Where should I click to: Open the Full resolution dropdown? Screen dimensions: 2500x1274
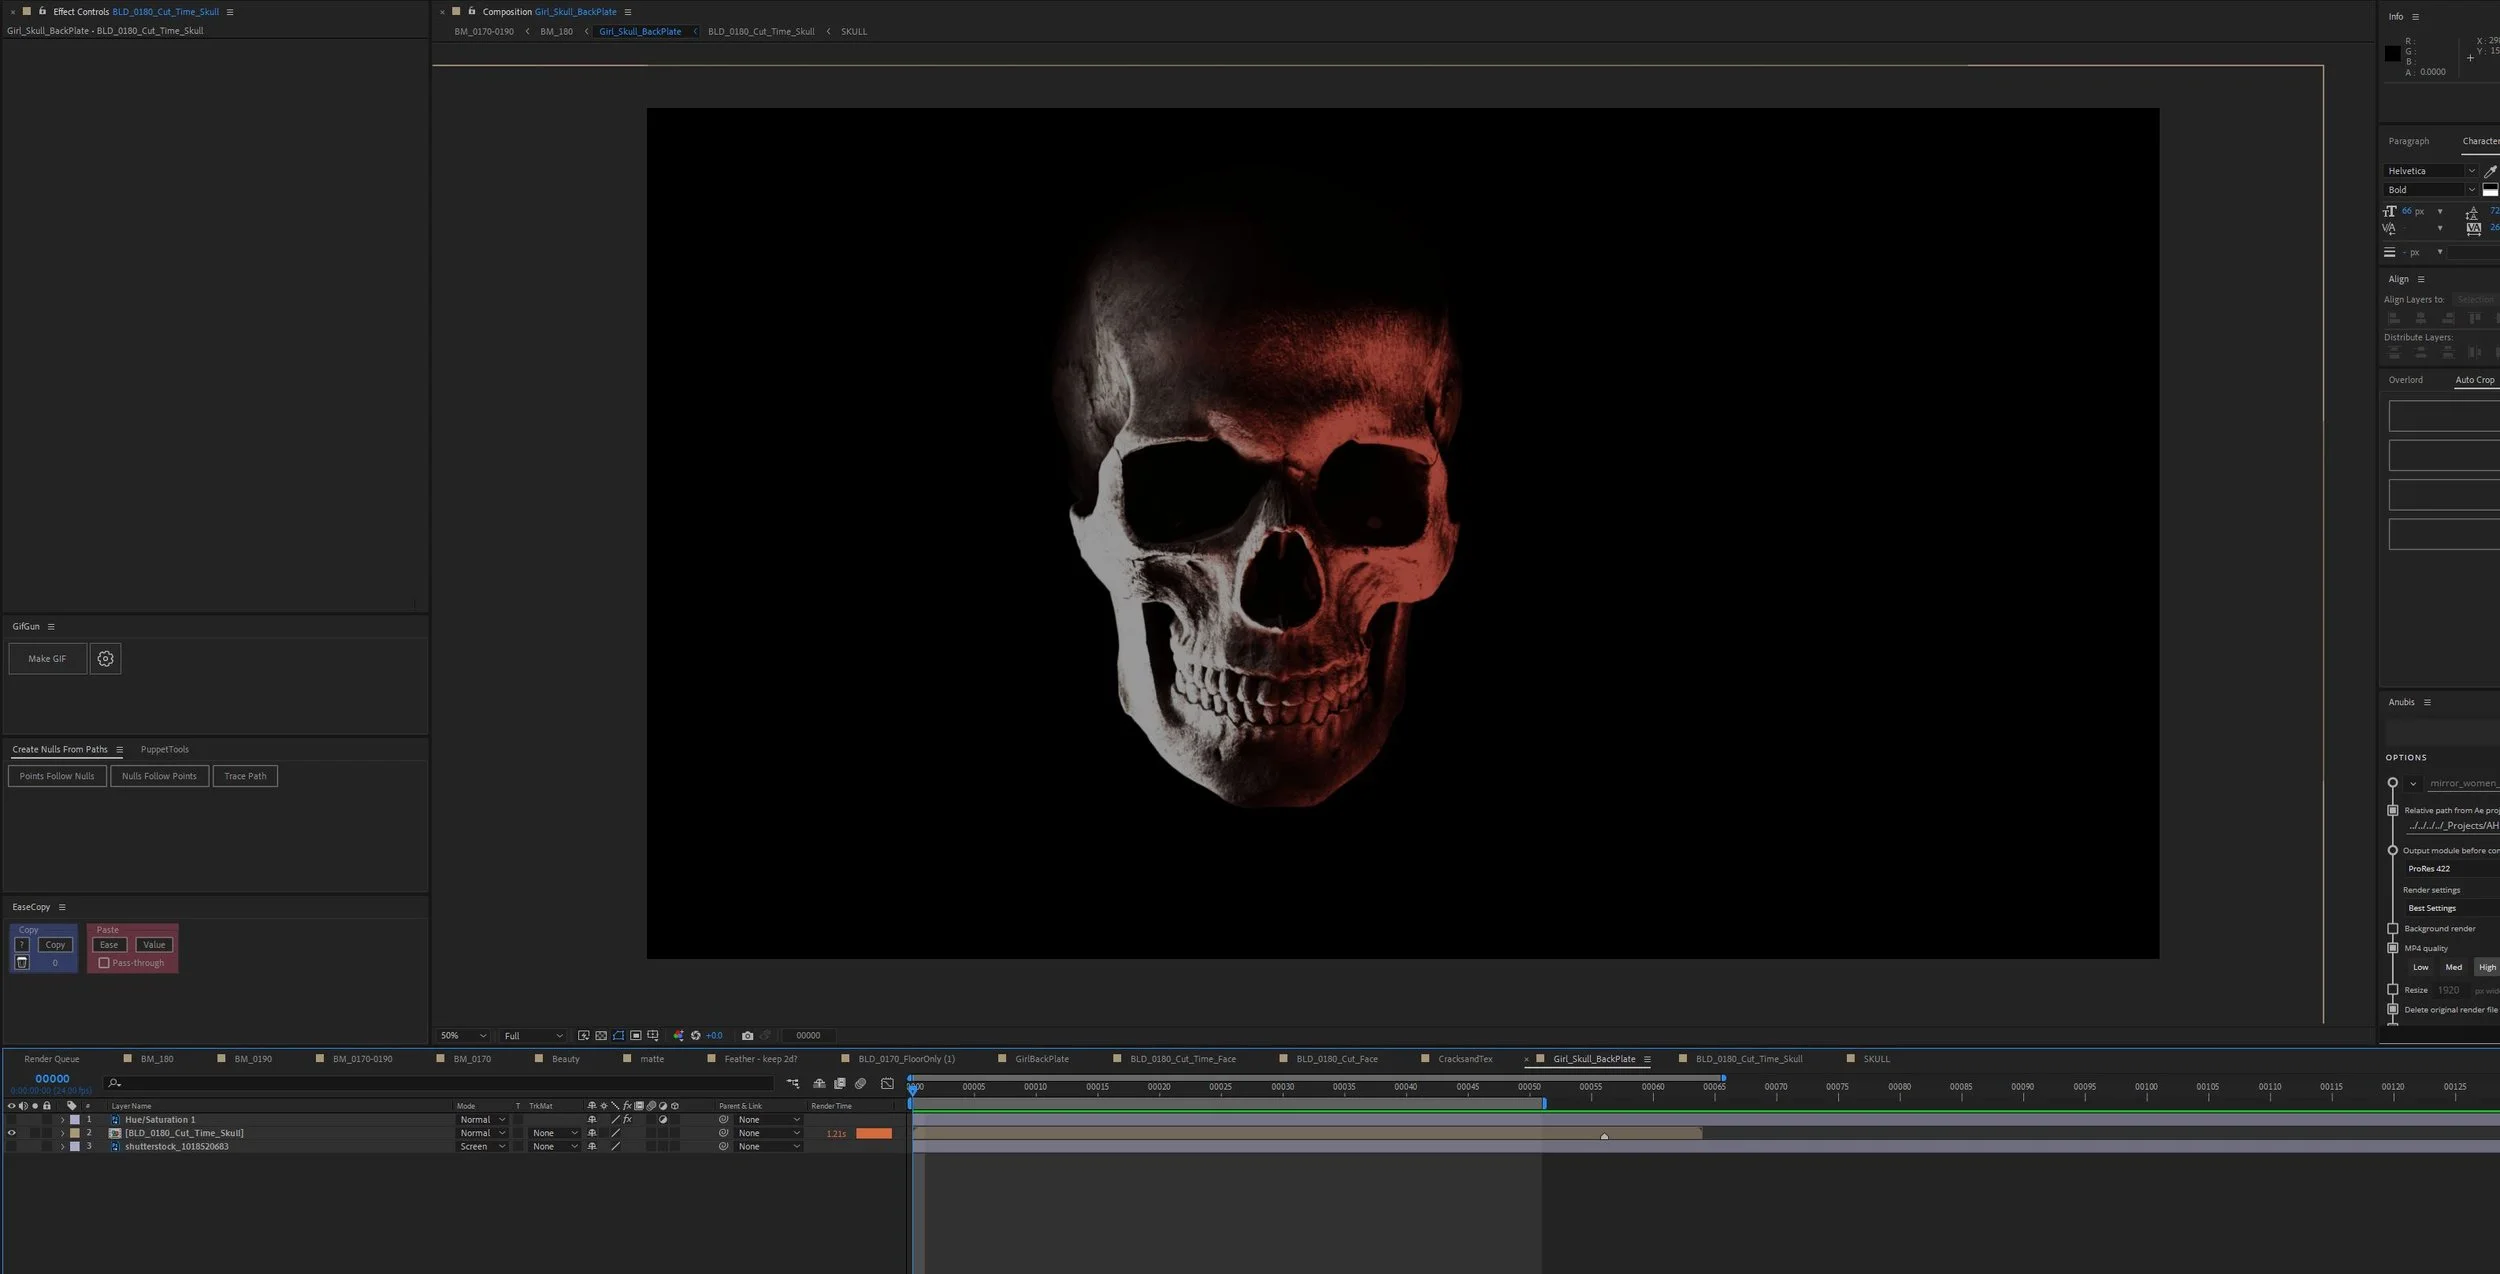coord(532,1036)
